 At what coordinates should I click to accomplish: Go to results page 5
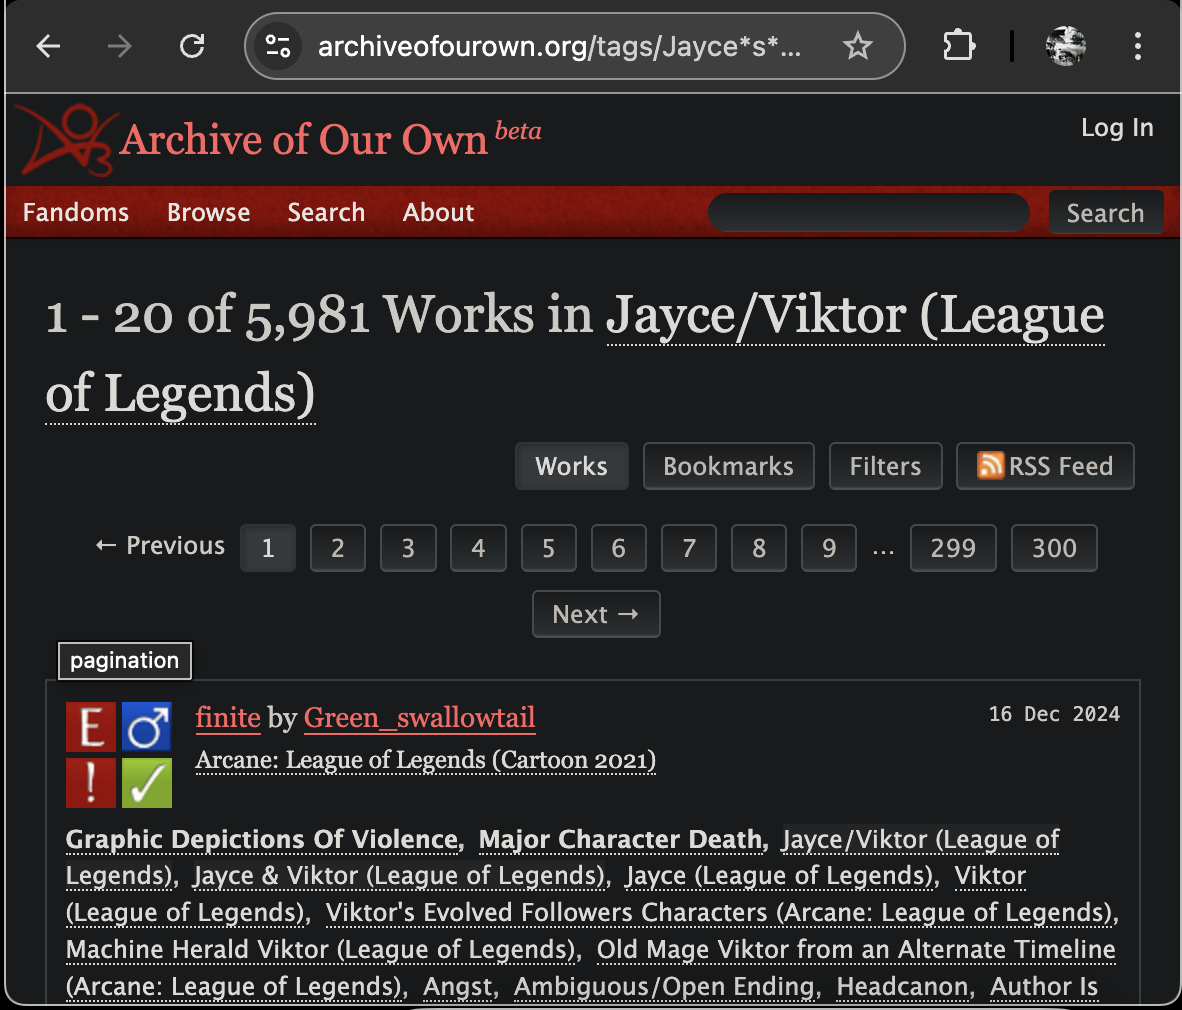pos(548,548)
